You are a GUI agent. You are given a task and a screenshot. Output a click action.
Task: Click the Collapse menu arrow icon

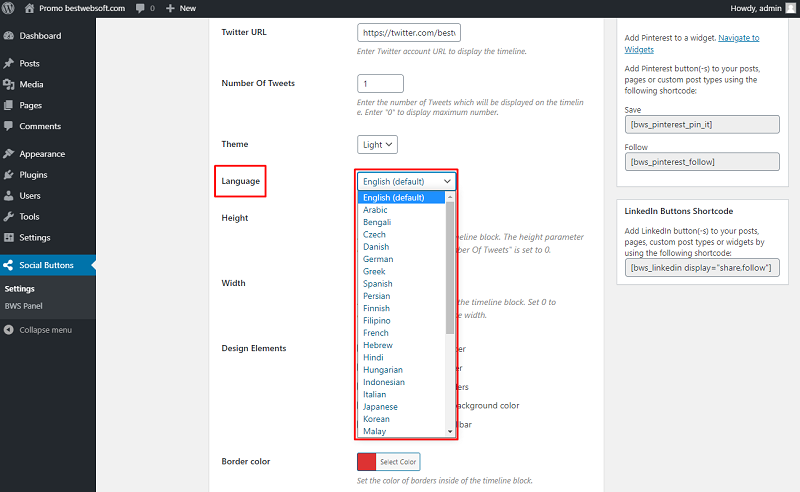[9, 330]
